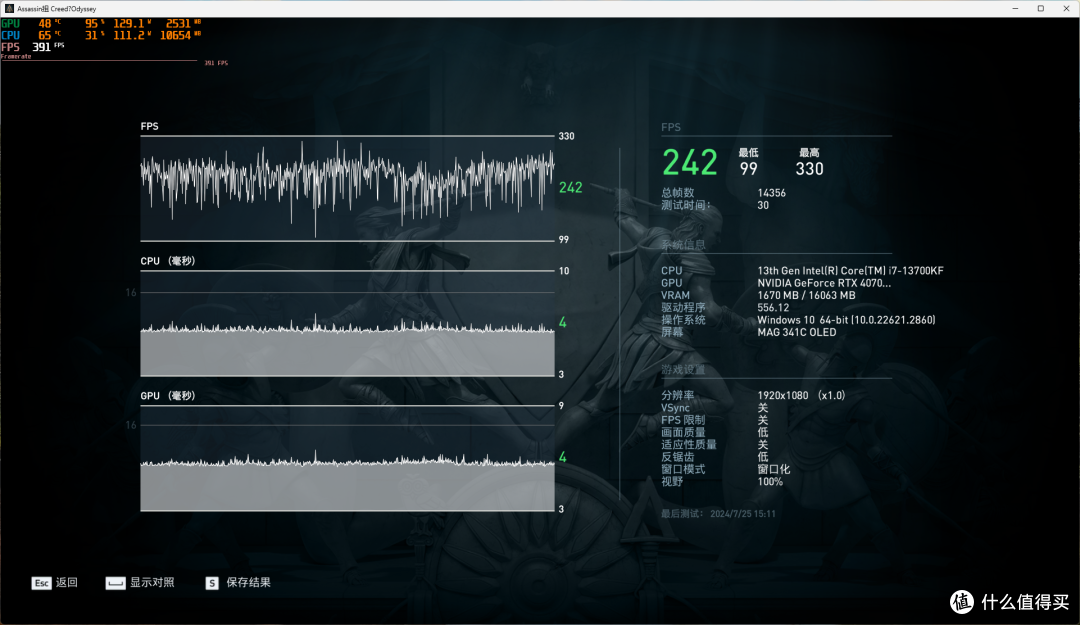The width and height of the screenshot is (1080, 625).
Task: Click the driver version 556.12
Action: 773,308
